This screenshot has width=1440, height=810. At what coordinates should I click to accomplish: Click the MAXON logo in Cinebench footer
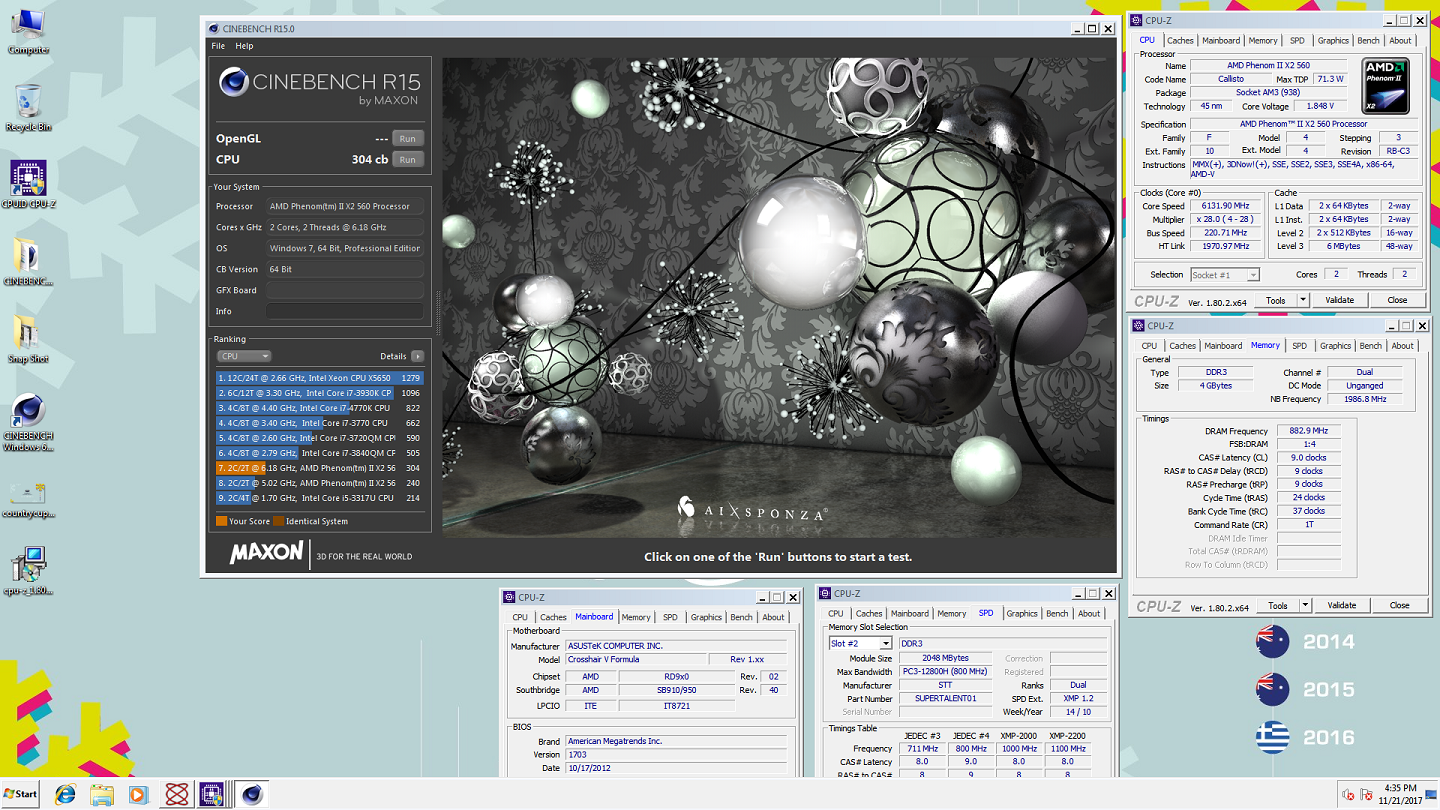tap(266, 552)
